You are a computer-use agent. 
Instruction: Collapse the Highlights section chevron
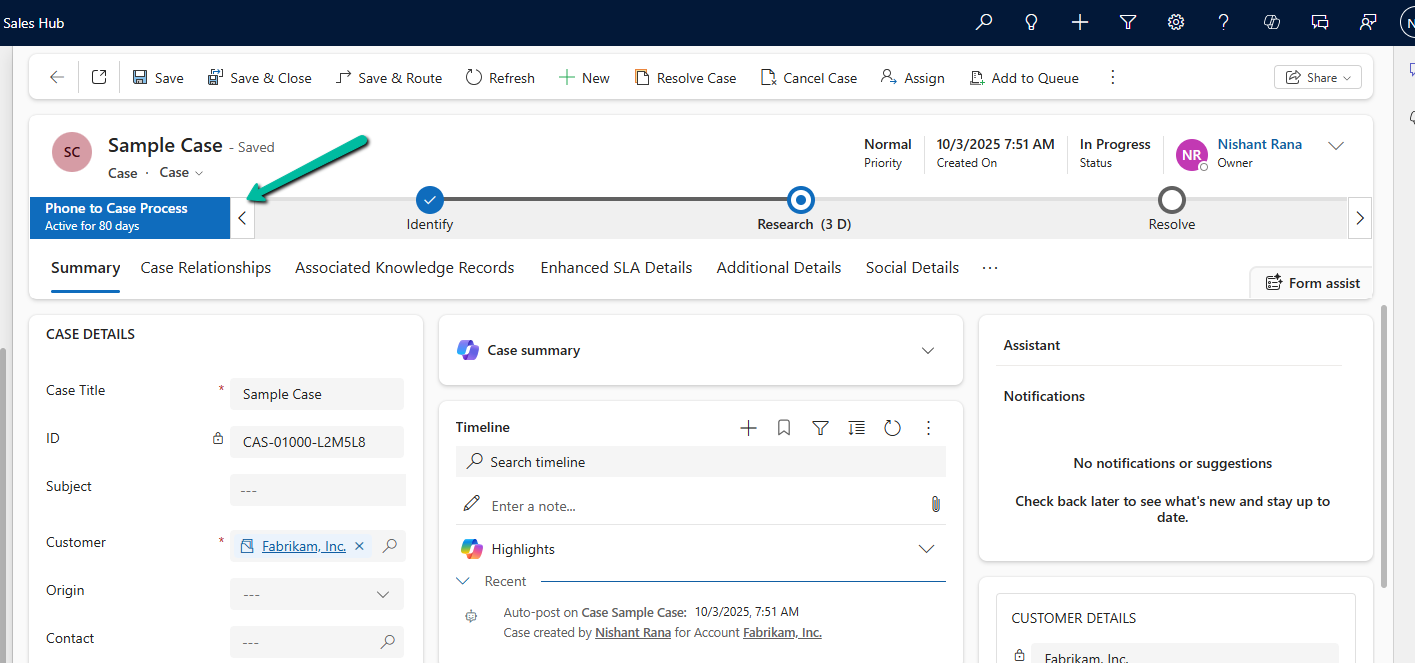926,549
